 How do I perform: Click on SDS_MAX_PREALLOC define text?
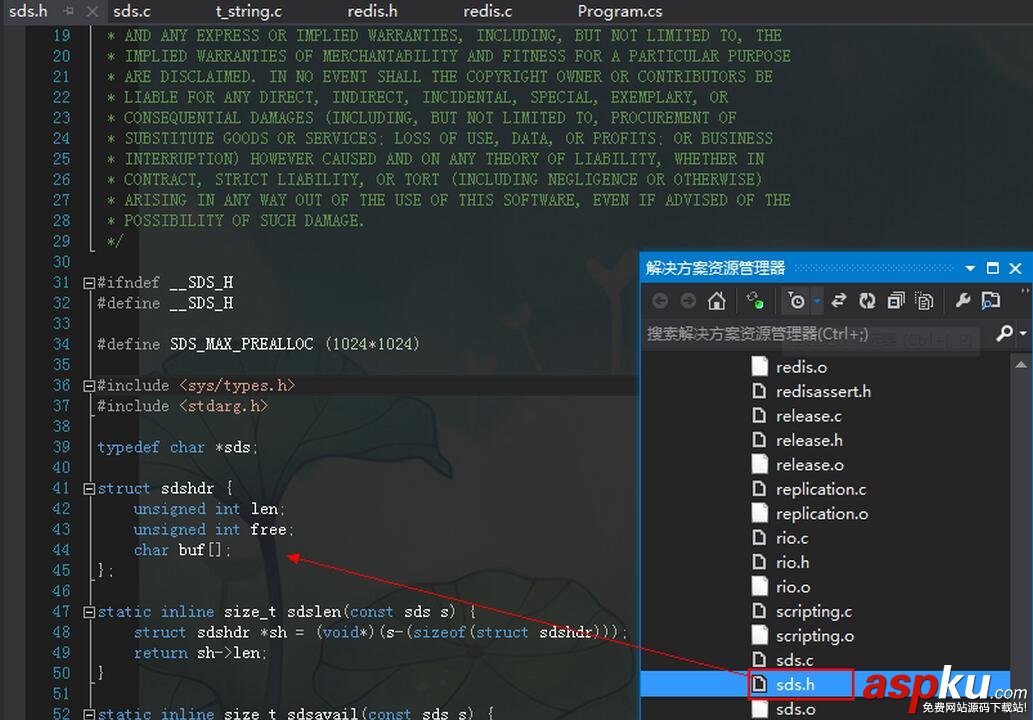[241, 344]
